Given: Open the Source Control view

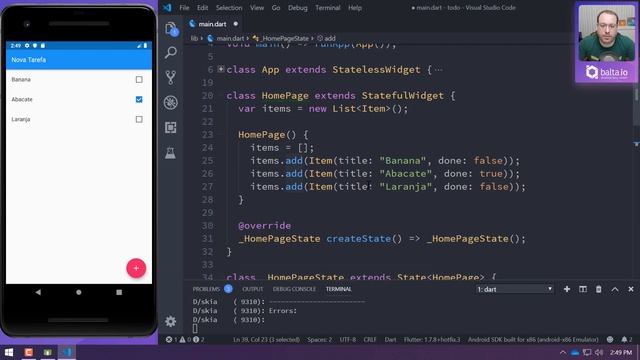Looking at the screenshot, I should [171, 77].
